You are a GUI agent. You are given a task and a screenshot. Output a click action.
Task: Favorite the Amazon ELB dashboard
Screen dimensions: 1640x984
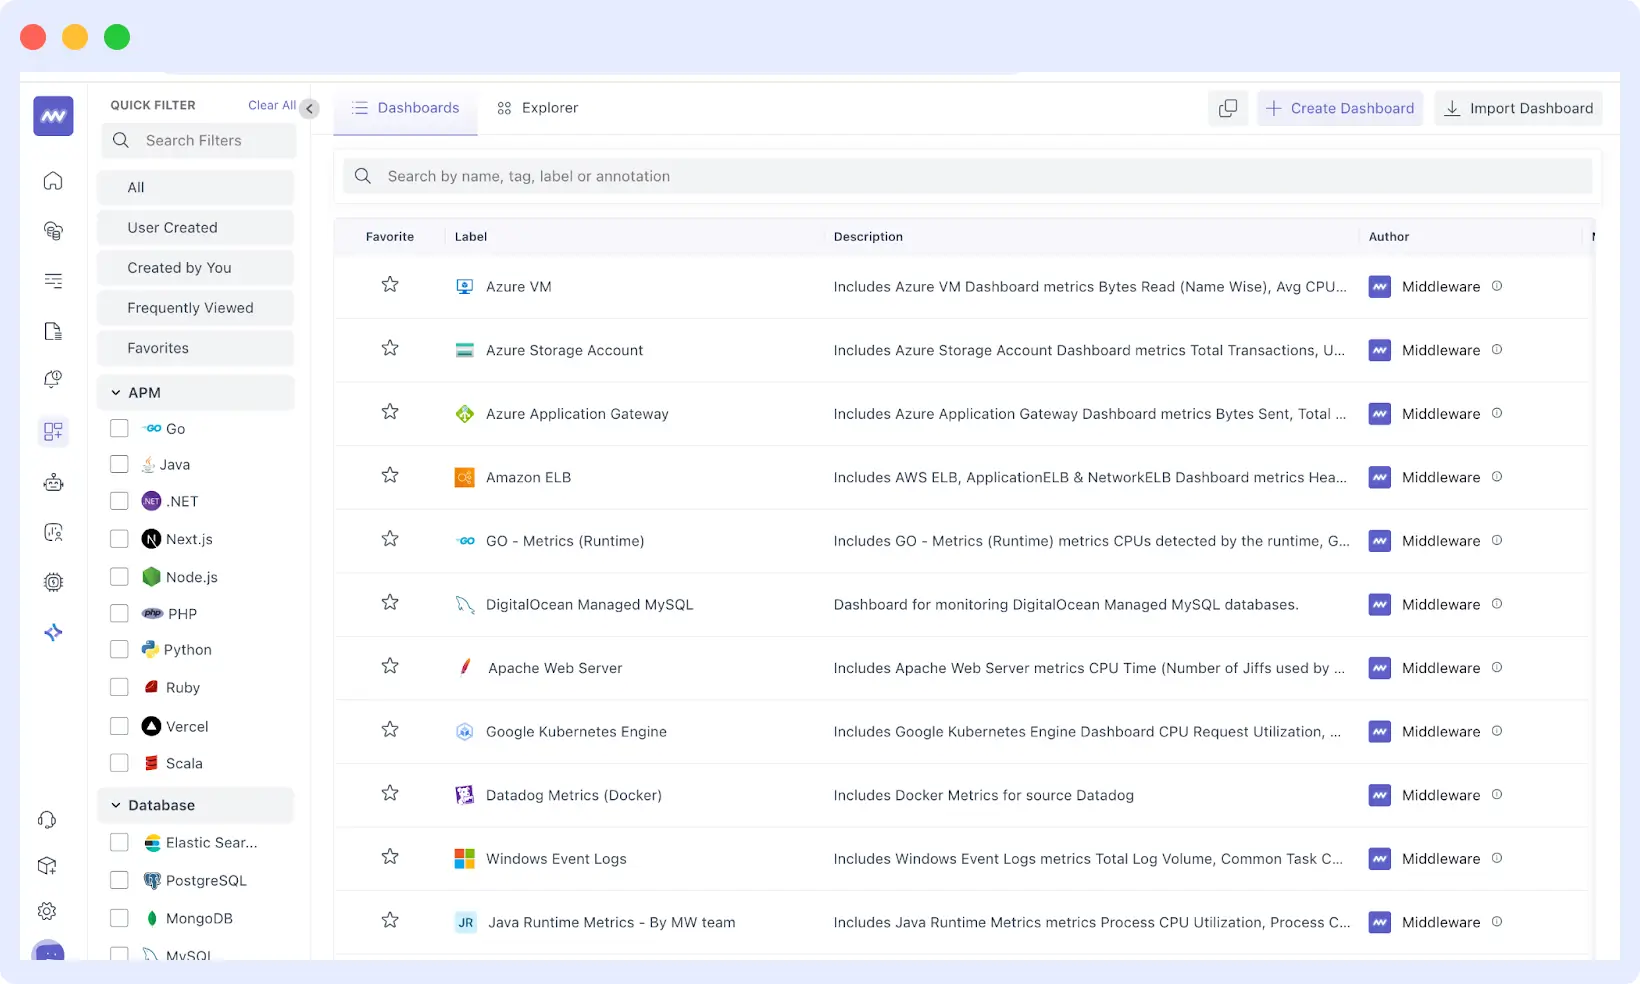coord(390,476)
